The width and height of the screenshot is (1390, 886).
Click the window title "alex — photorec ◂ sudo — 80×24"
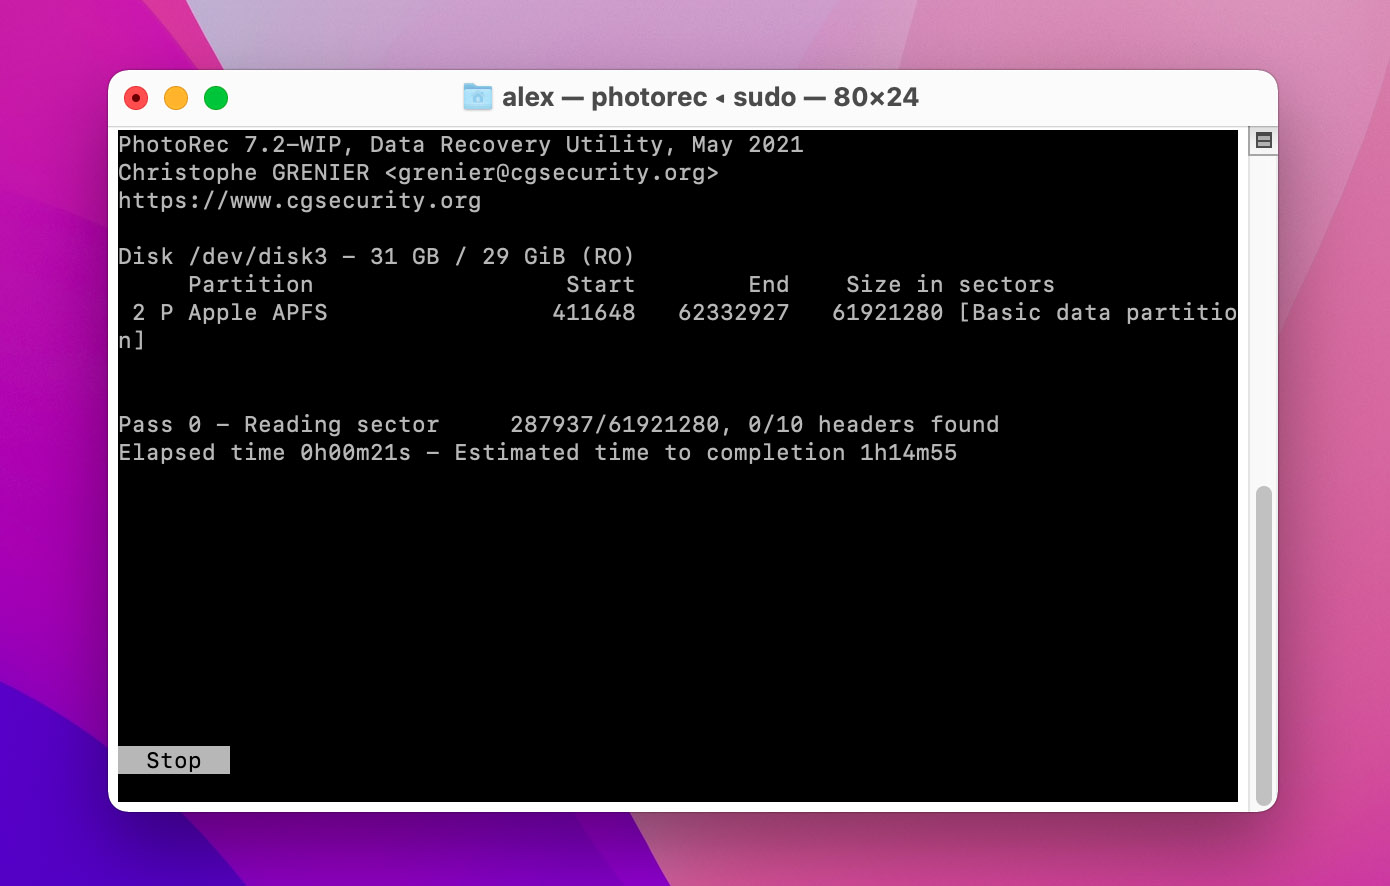[x=710, y=97]
